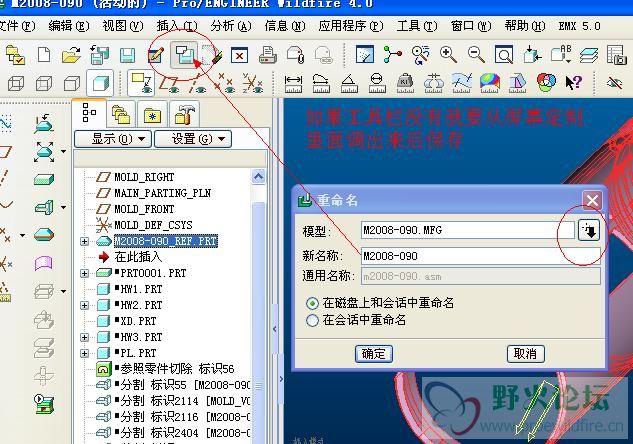Expand HW2.PRT tree node
This screenshot has height=444, width=633.
84,305
